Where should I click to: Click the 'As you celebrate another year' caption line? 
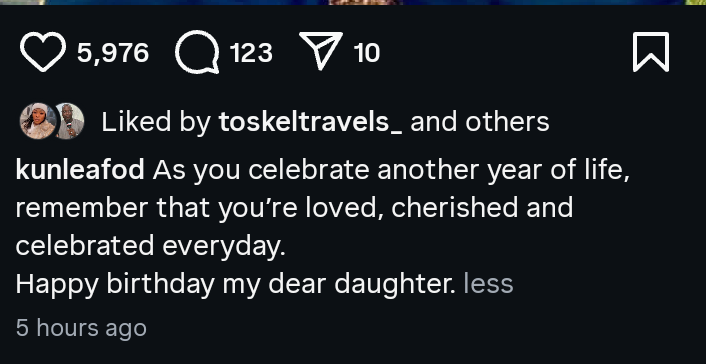391,171
